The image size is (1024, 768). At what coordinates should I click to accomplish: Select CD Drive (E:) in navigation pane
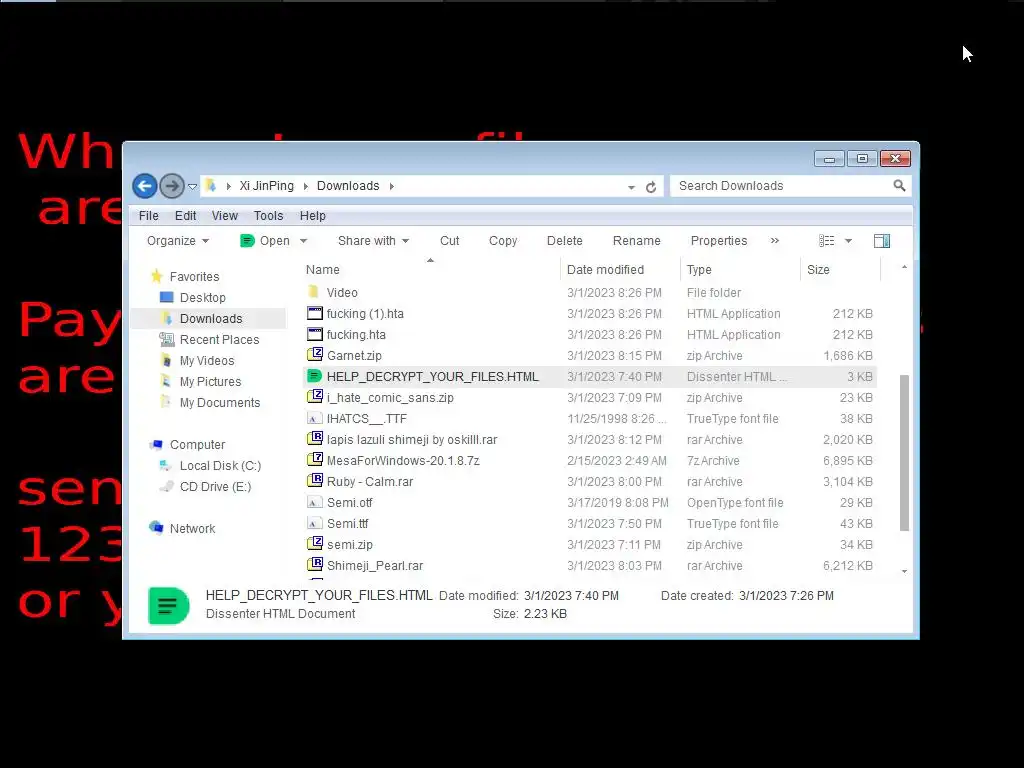pyautogui.click(x=215, y=487)
